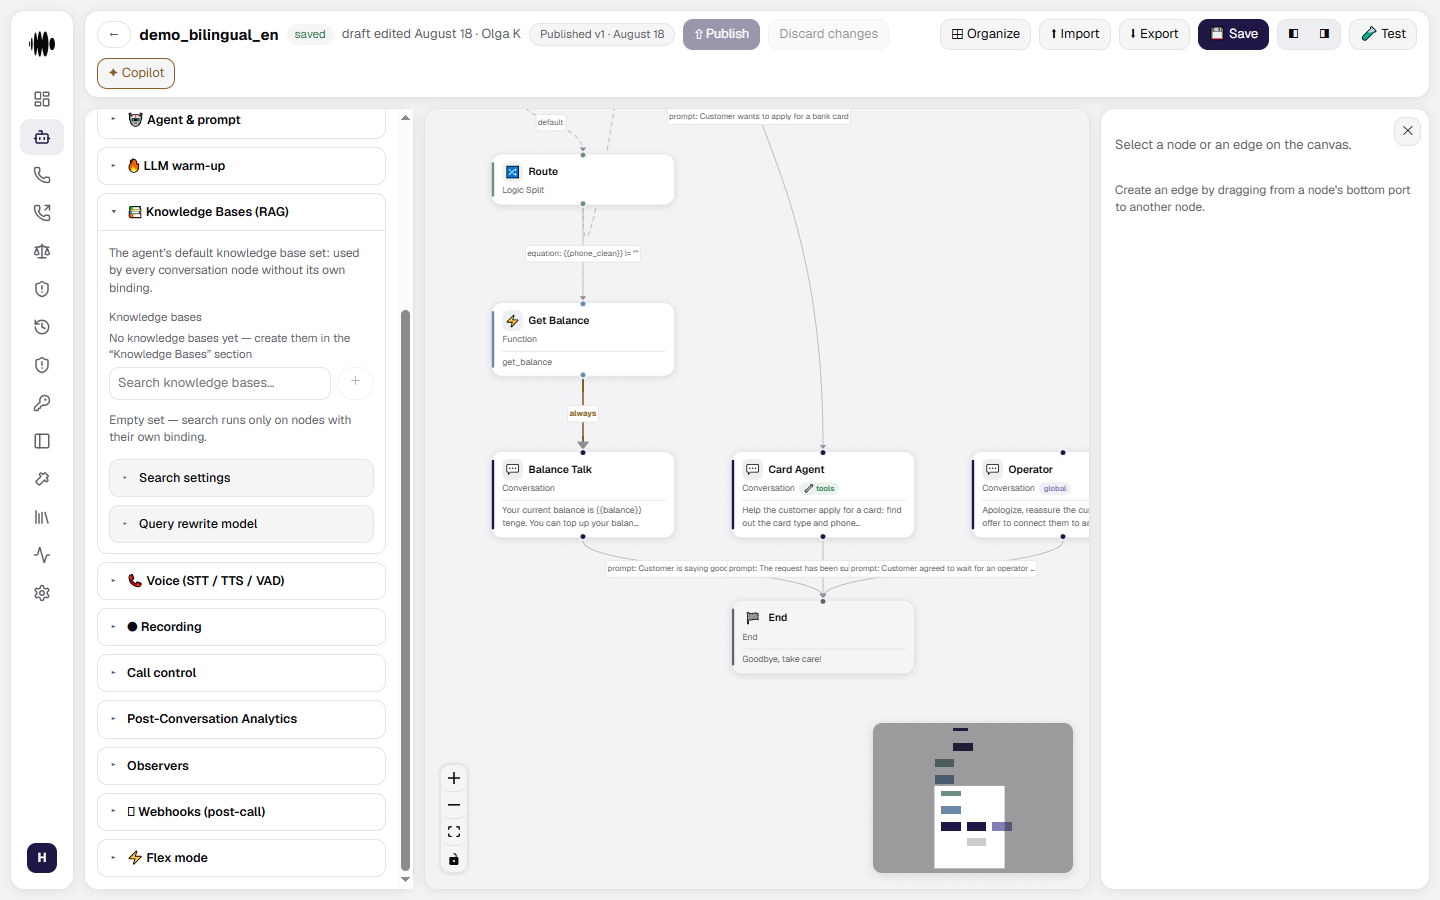This screenshot has height=900, width=1440.
Task: Expand Query rewrite model
Action: [x=241, y=524]
